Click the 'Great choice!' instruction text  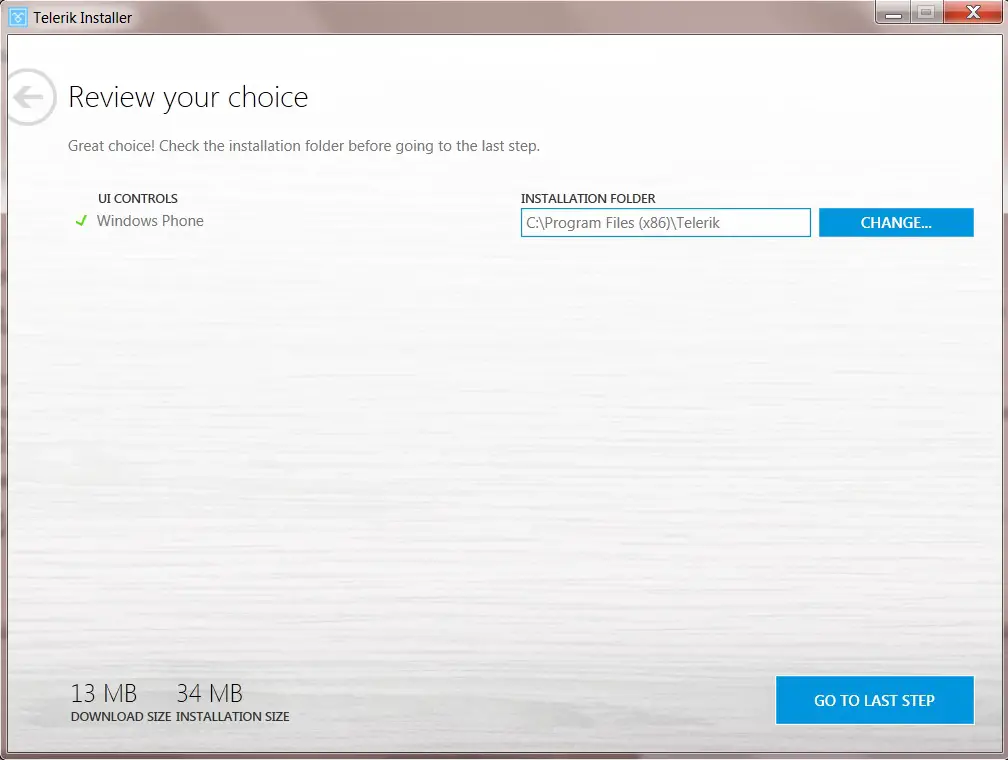[x=304, y=146]
